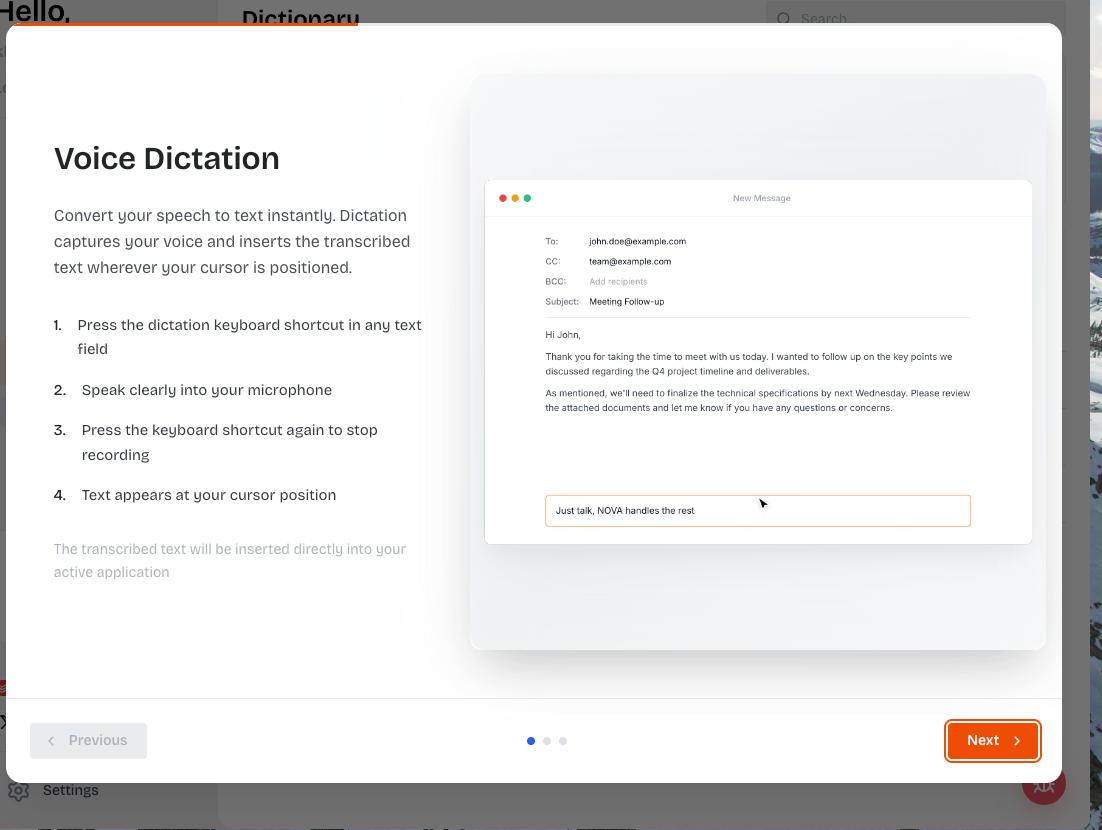Select the middle pagination dot
The width and height of the screenshot is (1102, 830).
click(547, 741)
